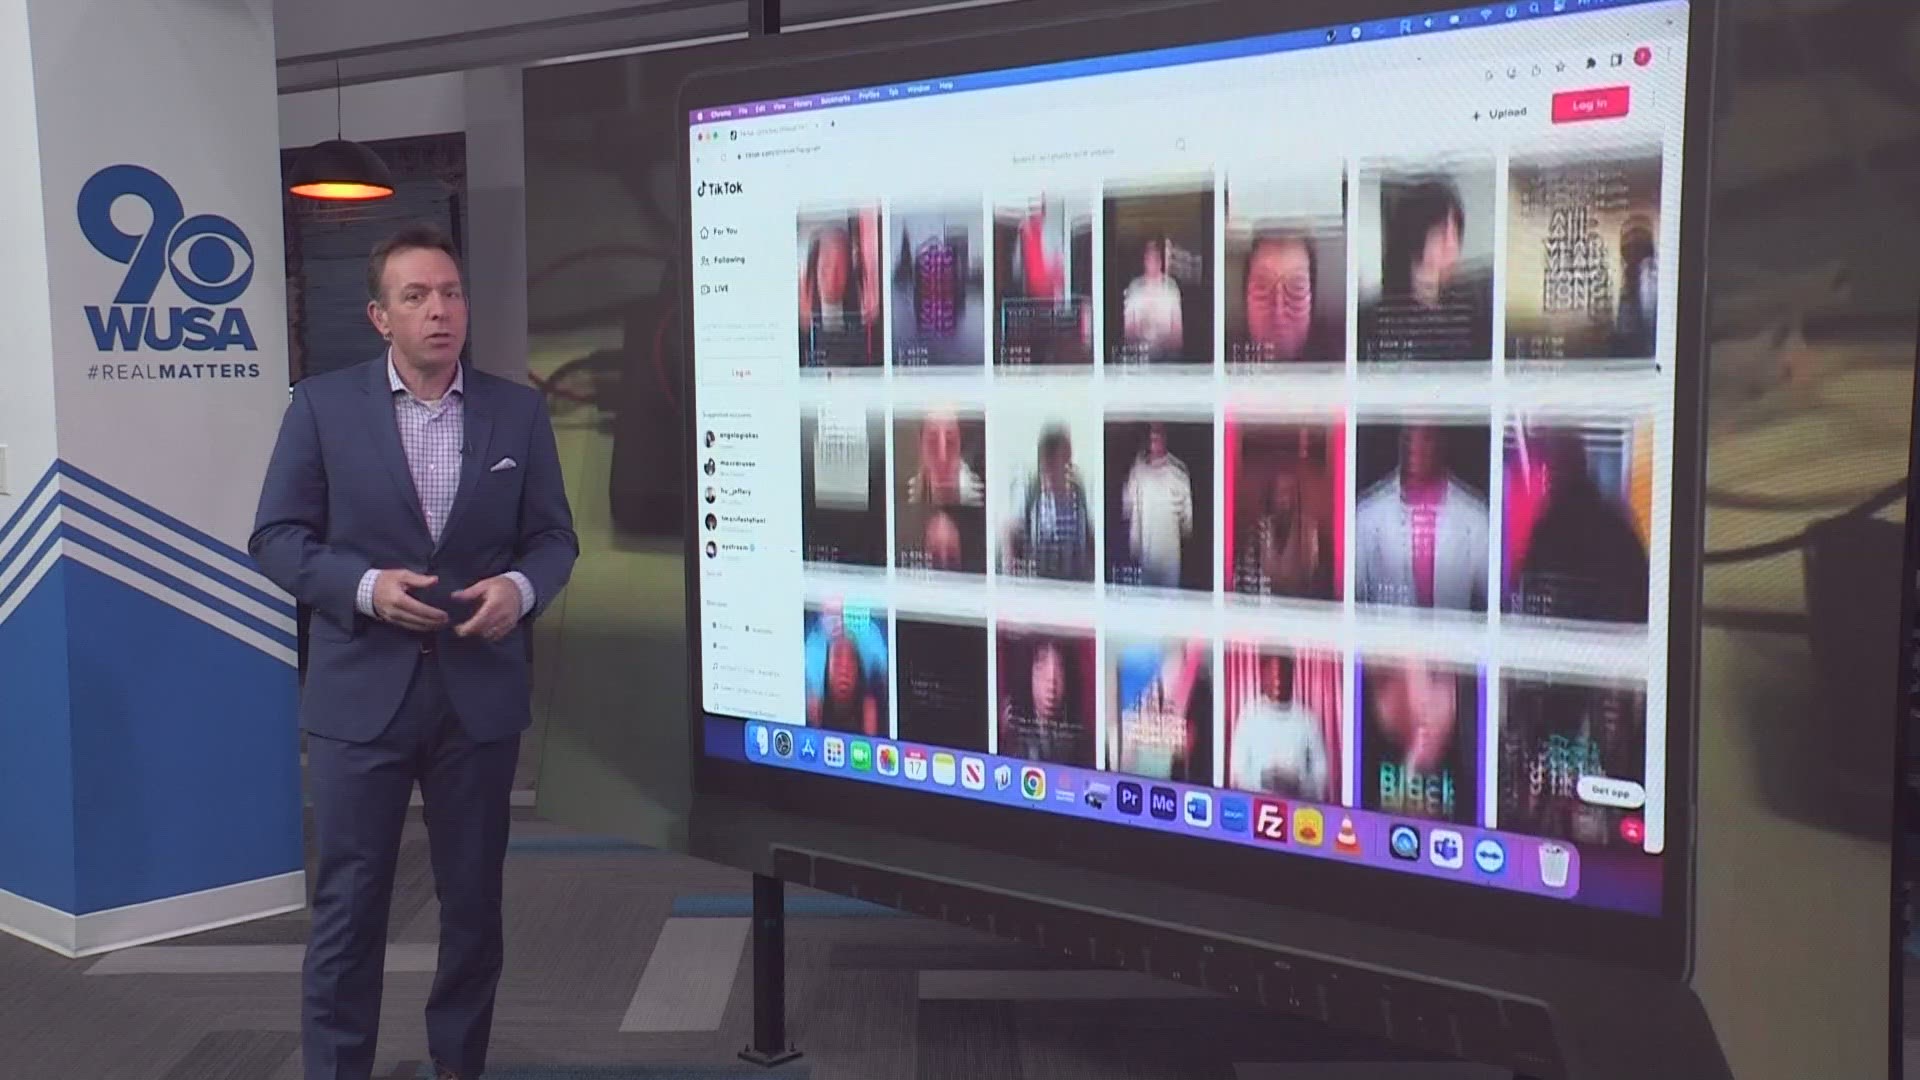Open the Trash in the dock
This screenshot has height=1080, width=1920.
(1553, 864)
